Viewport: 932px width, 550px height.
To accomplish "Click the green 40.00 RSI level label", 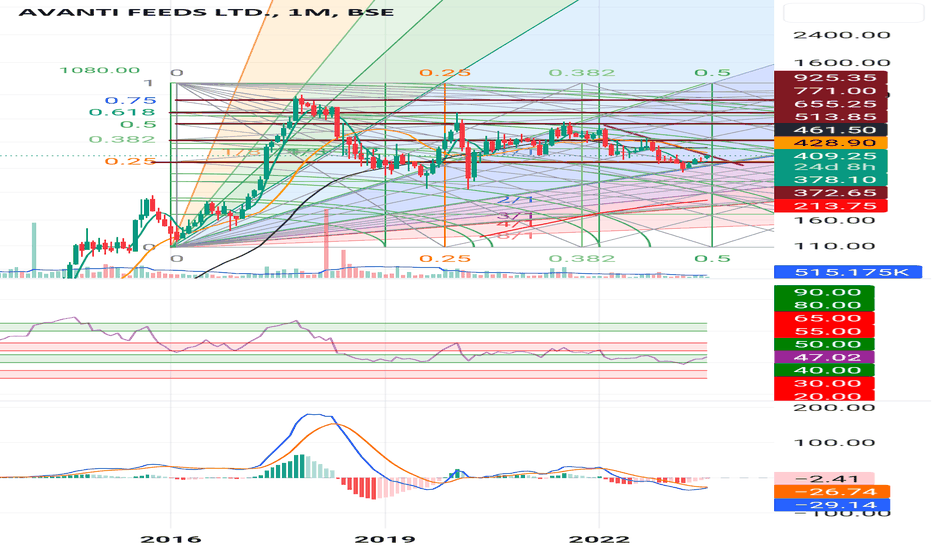I will (x=824, y=370).
